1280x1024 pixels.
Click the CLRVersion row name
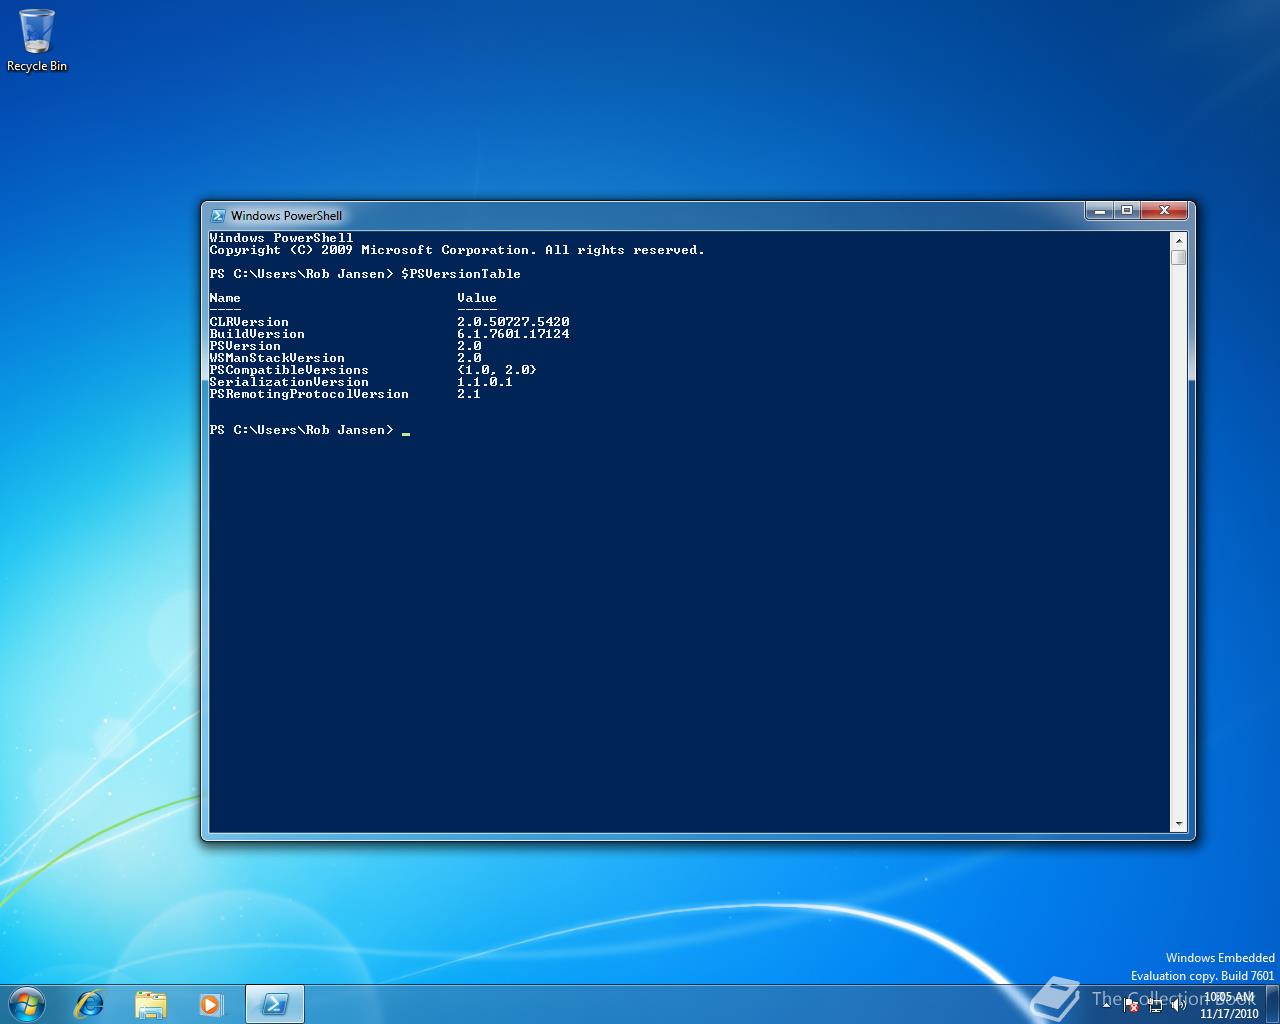click(249, 322)
